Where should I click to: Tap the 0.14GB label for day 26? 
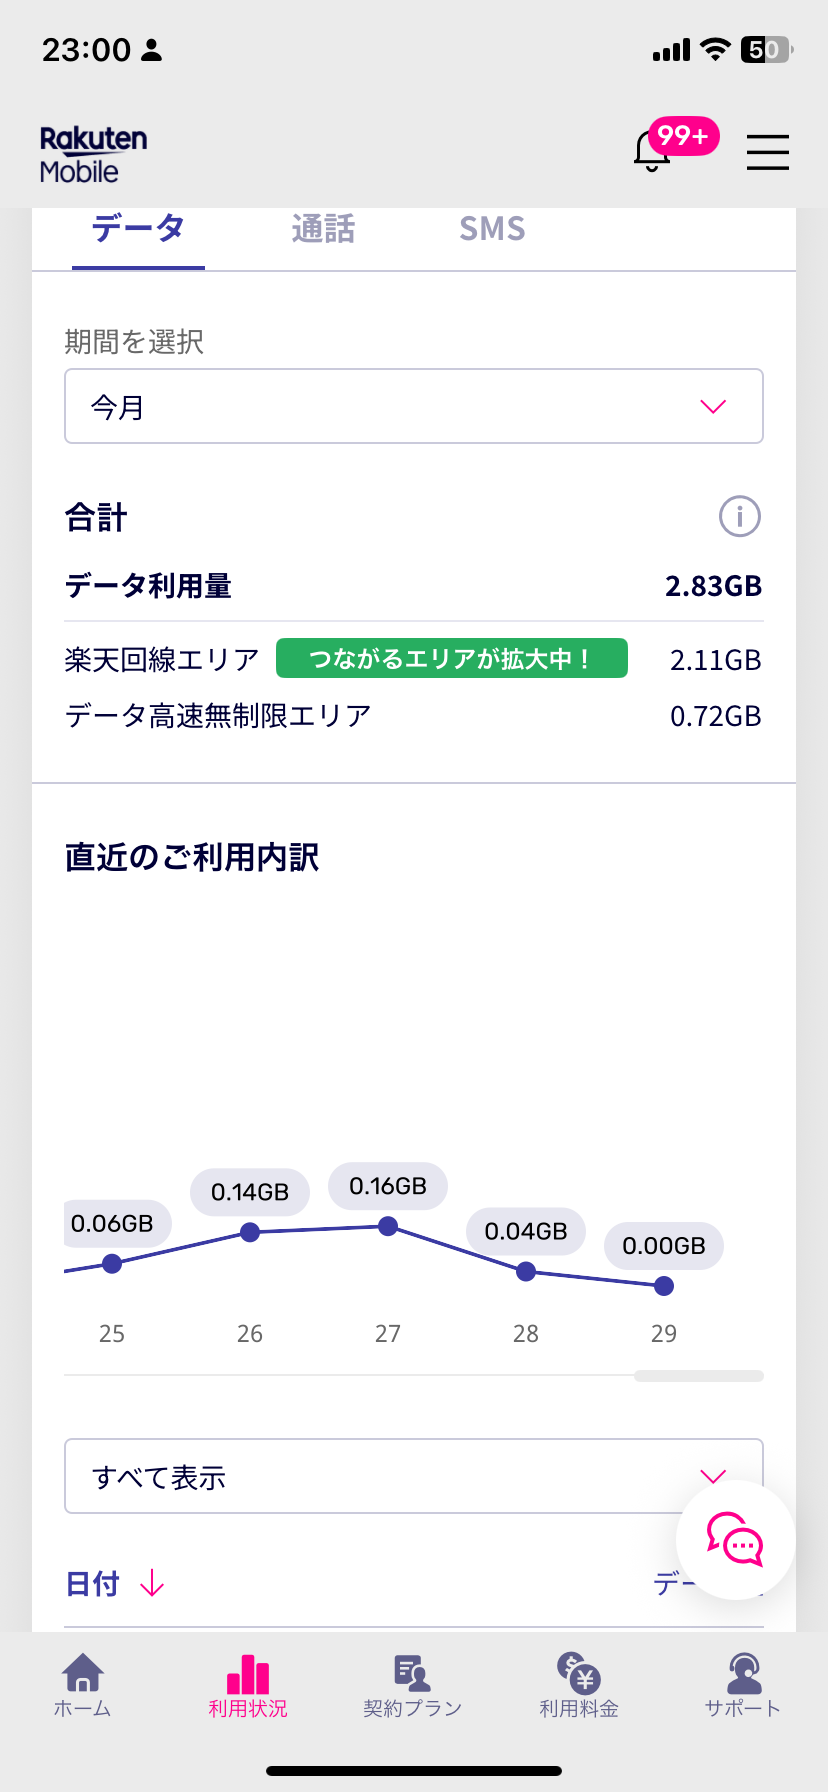pos(250,1192)
